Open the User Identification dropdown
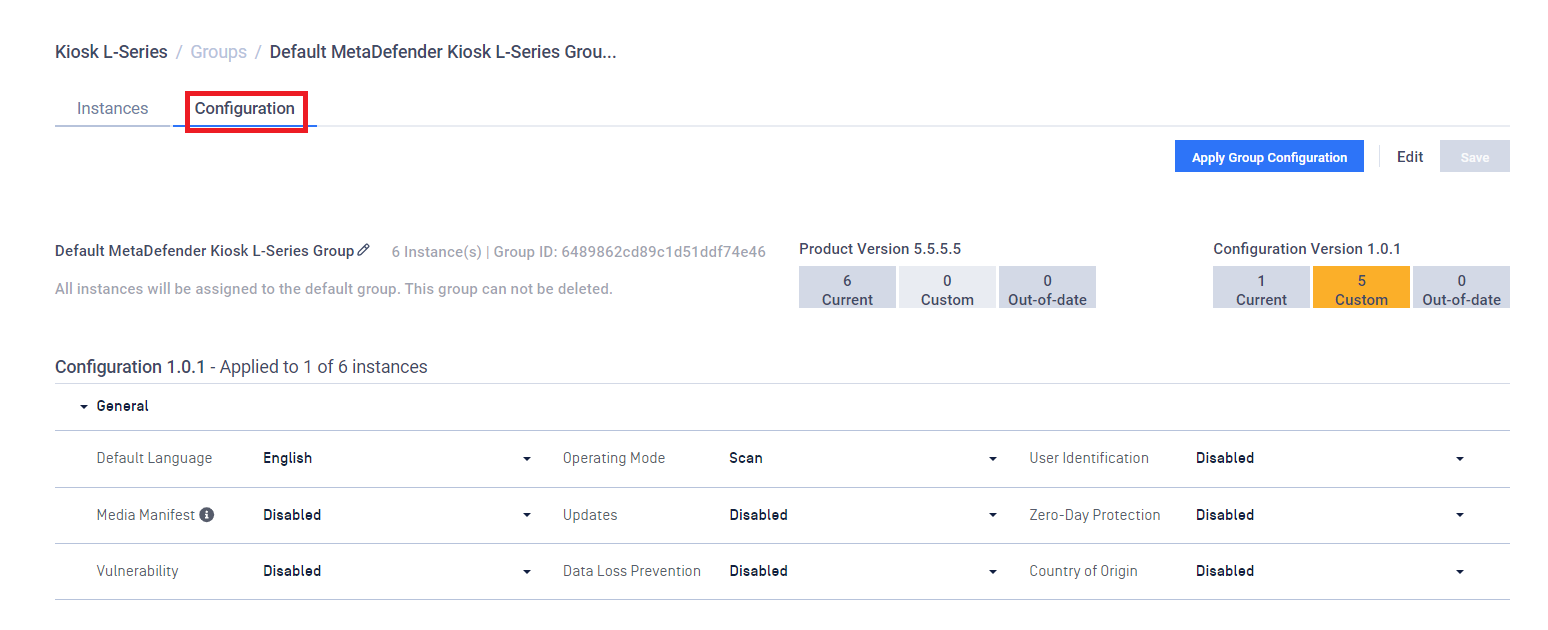The width and height of the screenshot is (1548, 630). pyautogui.click(x=1330, y=459)
